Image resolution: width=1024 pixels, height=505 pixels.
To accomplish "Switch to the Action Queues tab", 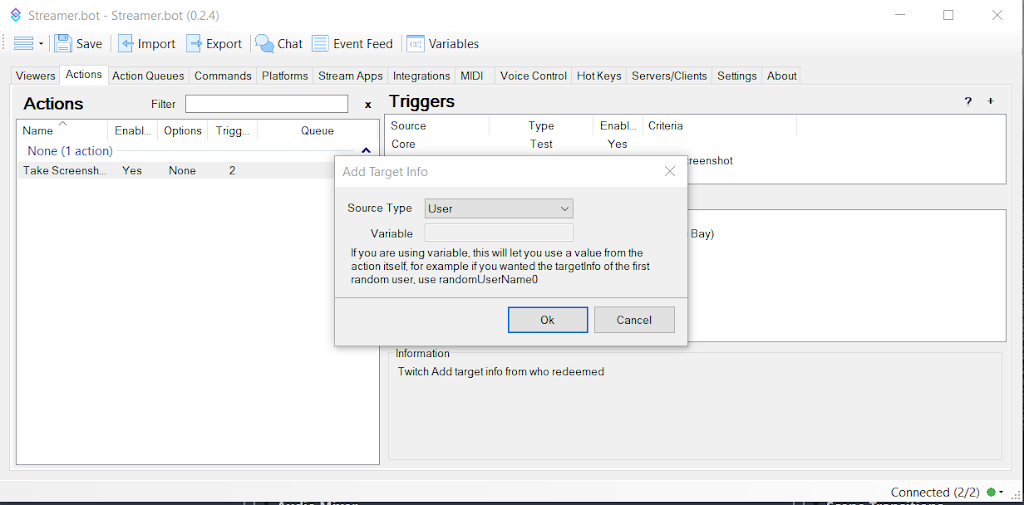I will coord(148,76).
